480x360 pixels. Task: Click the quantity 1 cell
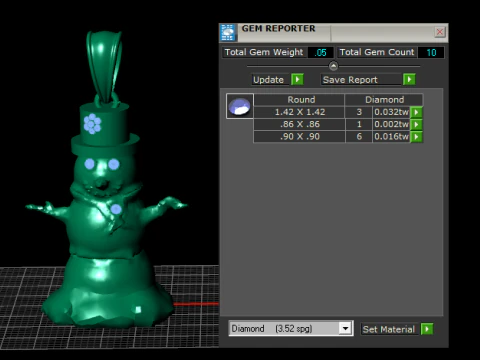click(x=359, y=124)
